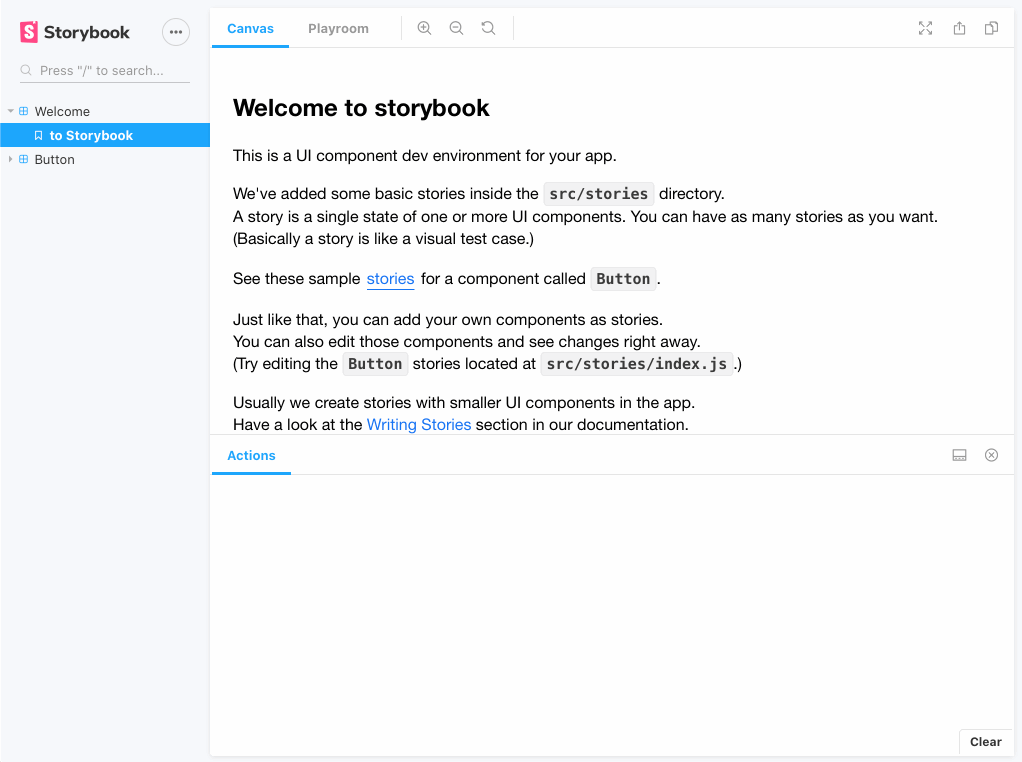Click the 'src/stories/index.js' code snippet
This screenshot has width=1022, height=762.
[x=637, y=364]
